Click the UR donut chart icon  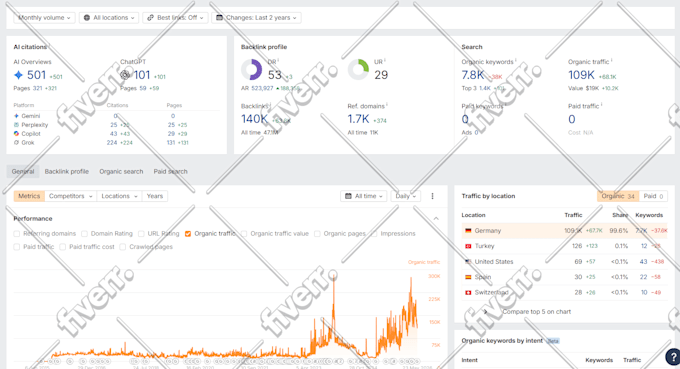358,69
